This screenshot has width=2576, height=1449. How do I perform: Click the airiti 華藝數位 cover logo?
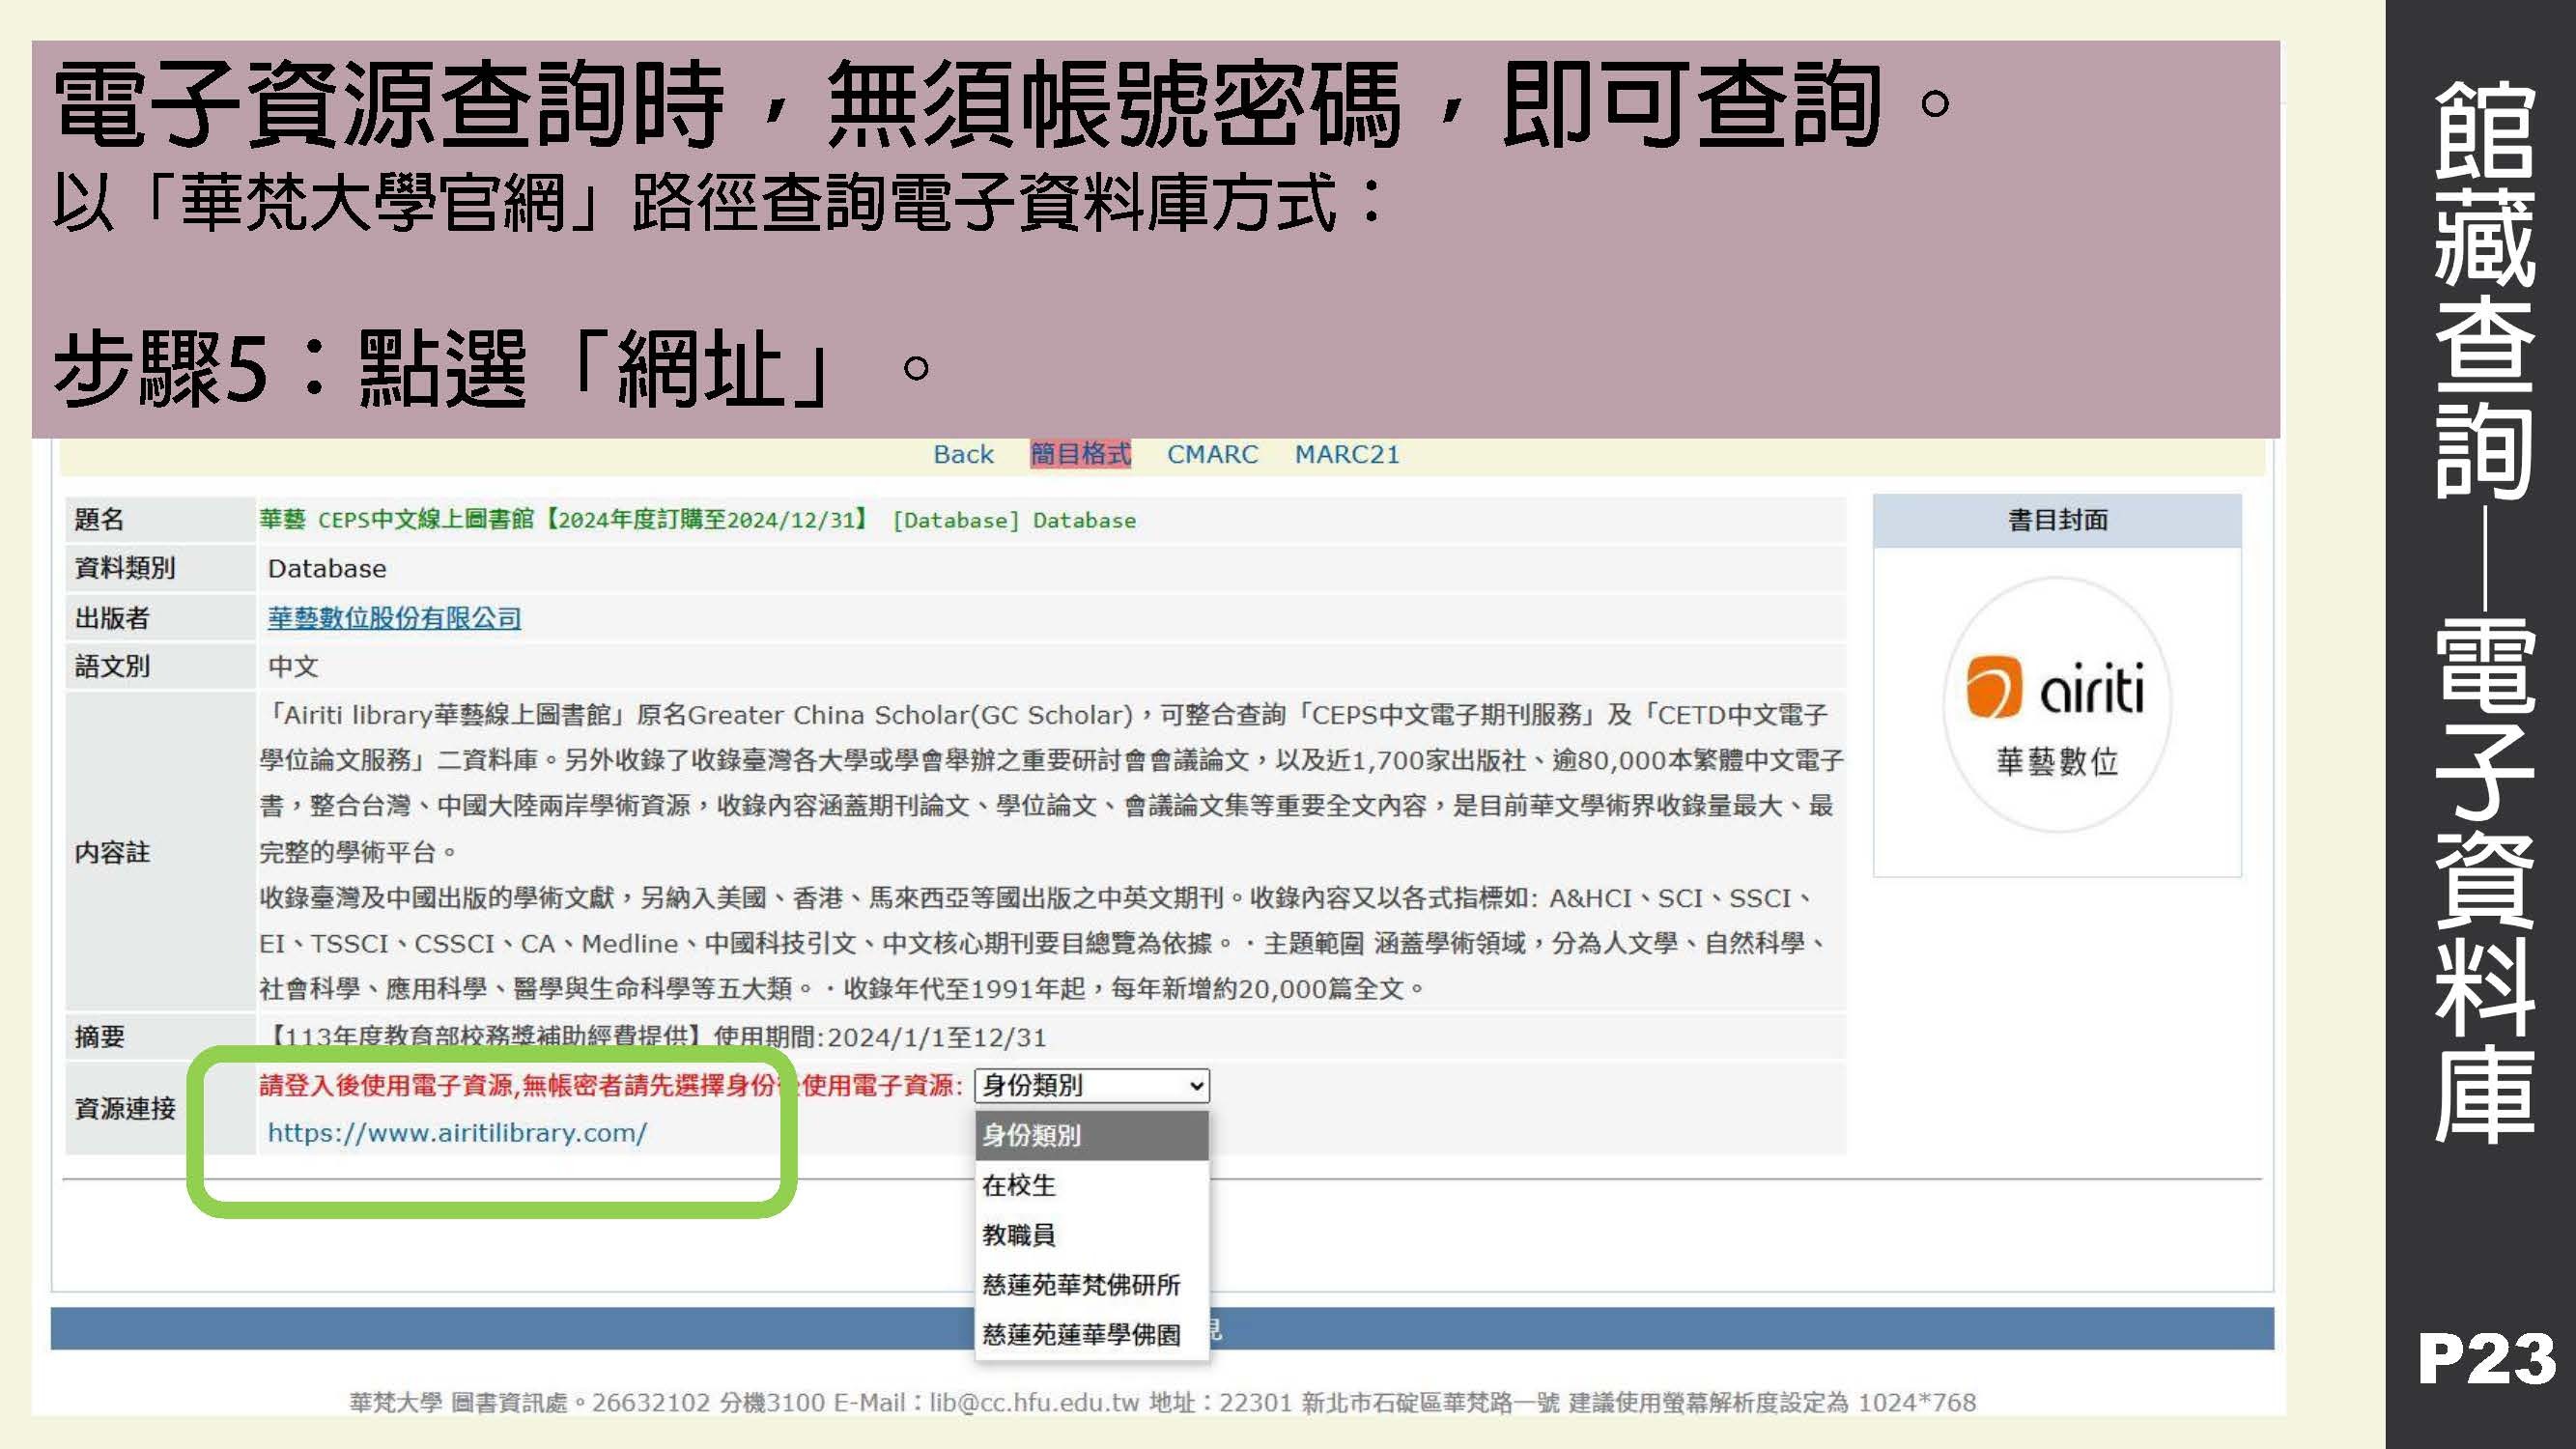(x=2056, y=705)
